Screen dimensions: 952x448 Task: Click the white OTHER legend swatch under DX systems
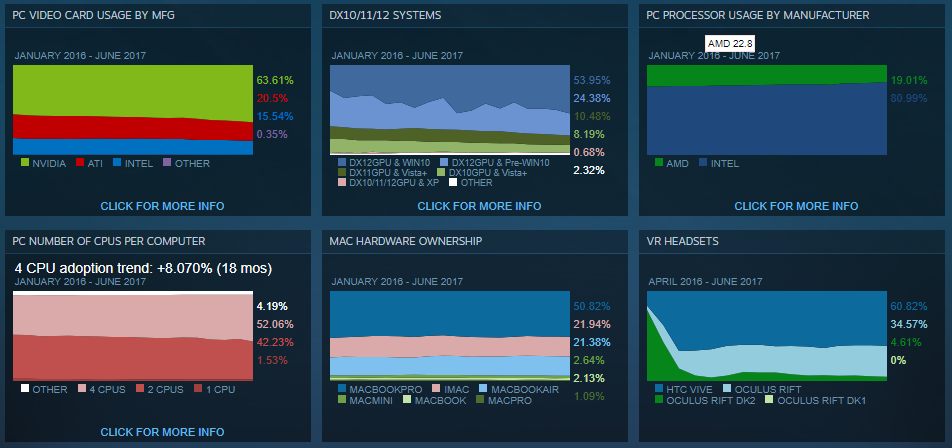click(x=452, y=182)
